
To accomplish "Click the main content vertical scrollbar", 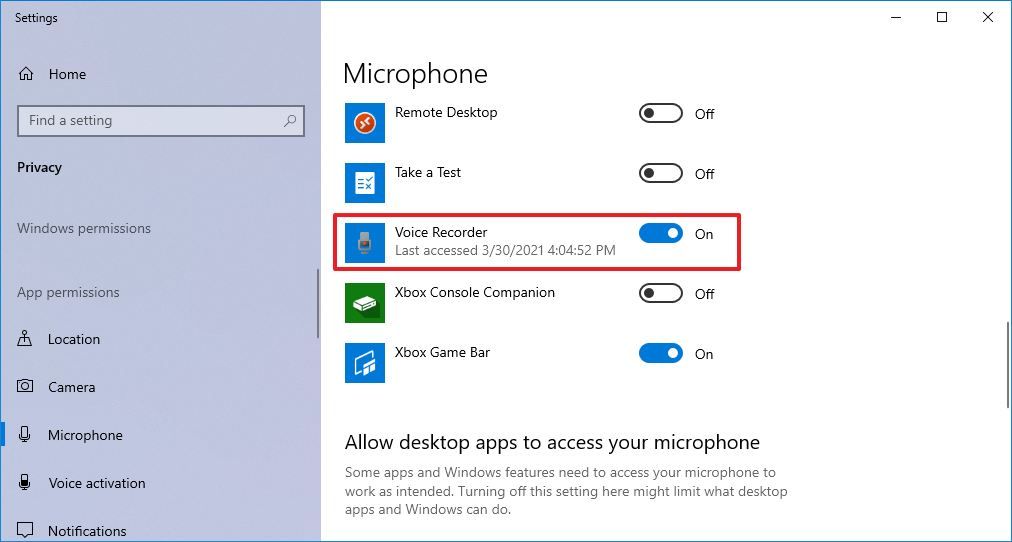I will tap(1008, 365).
